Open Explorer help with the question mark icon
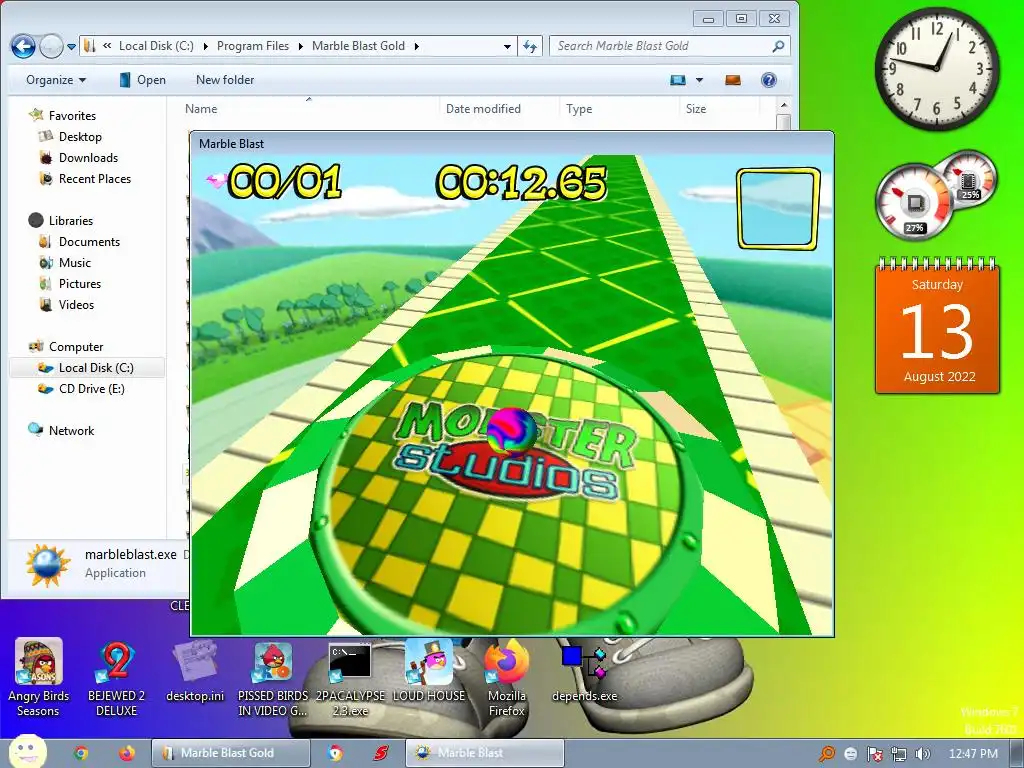Image resolution: width=1024 pixels, height=768 pixels. (769, 80)
